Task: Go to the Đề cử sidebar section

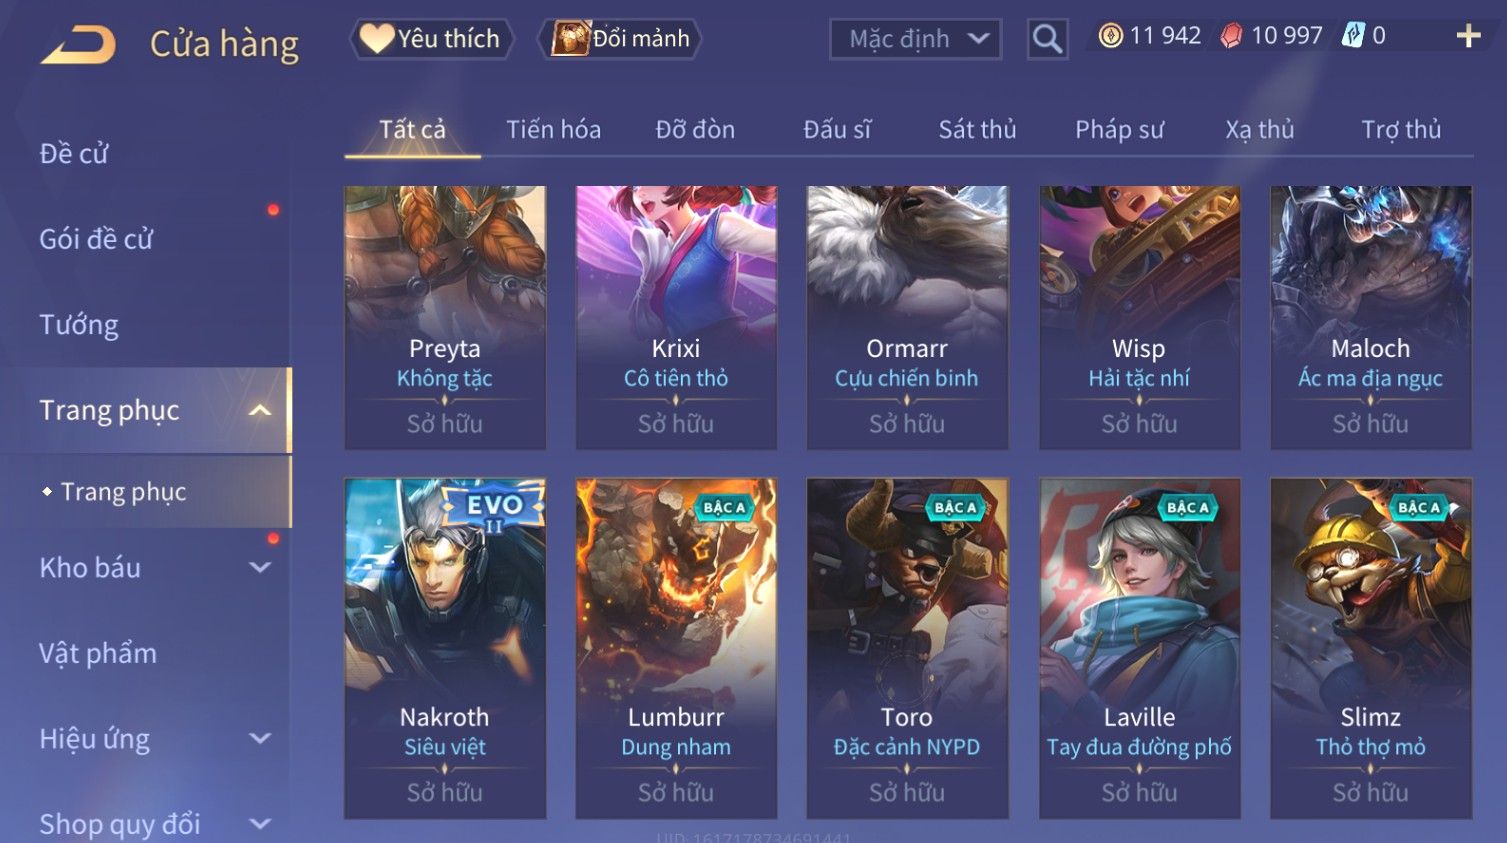Action: pos(73,154)
